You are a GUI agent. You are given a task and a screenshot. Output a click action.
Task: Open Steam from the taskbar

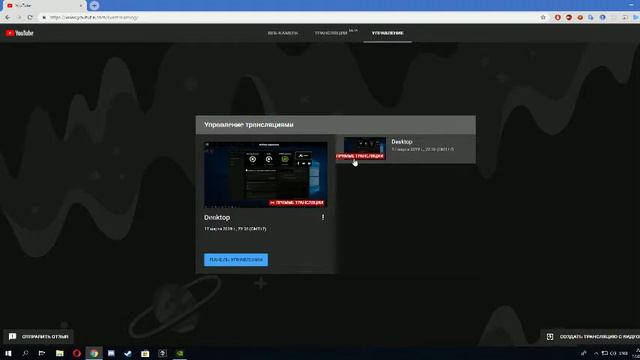point(128,353)
